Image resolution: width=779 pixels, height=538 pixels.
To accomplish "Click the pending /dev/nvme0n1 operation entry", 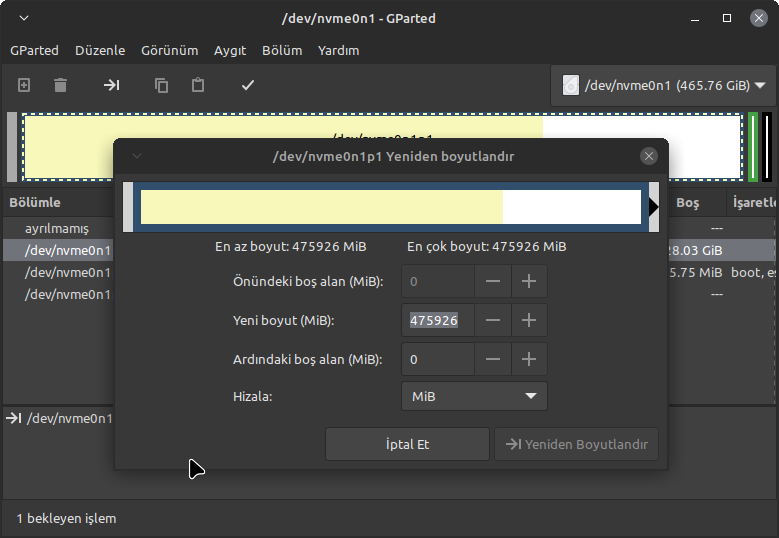I will pyautogui.click(x=60, y=419).
